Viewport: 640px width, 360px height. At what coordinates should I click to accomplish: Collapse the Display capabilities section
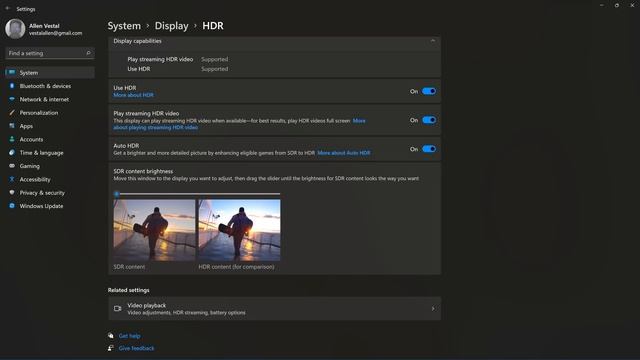click(x=433, y=41)
